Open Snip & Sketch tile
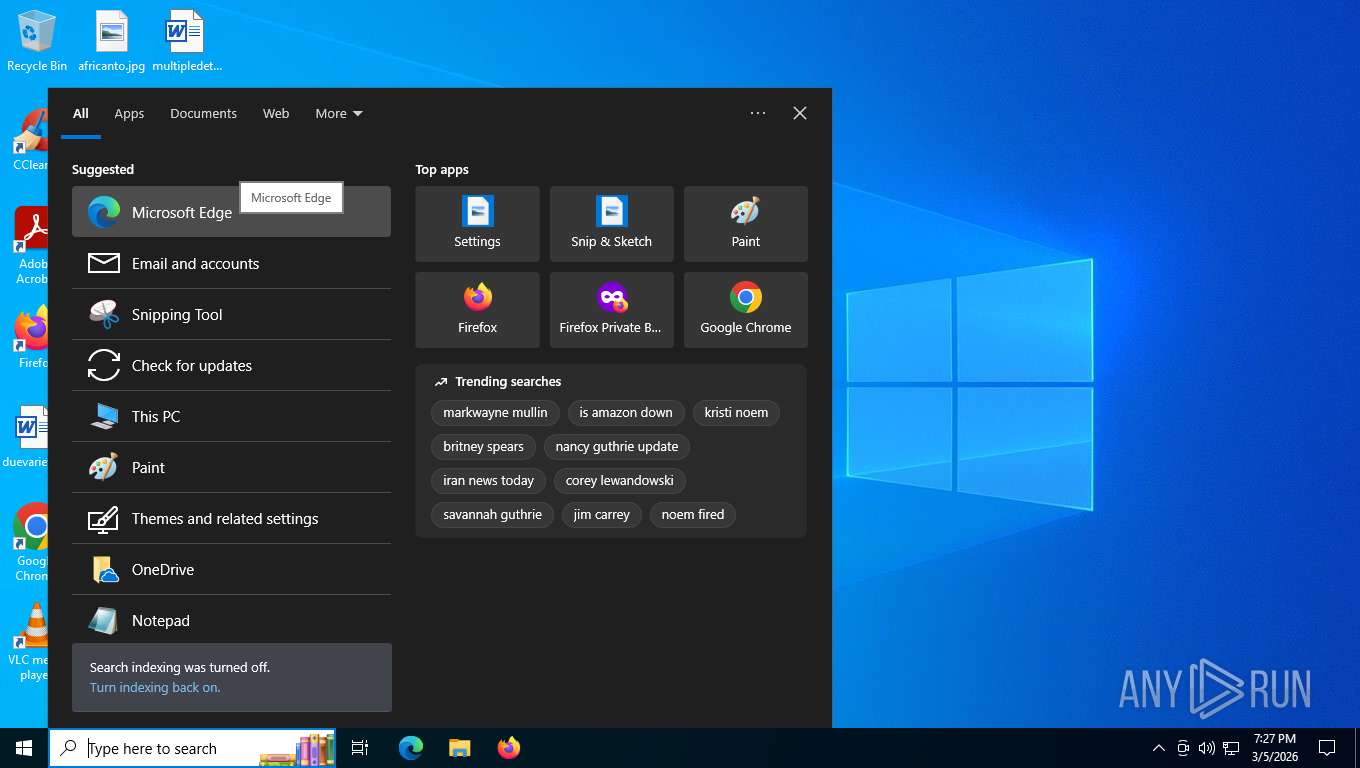 [x=611, y=224]
